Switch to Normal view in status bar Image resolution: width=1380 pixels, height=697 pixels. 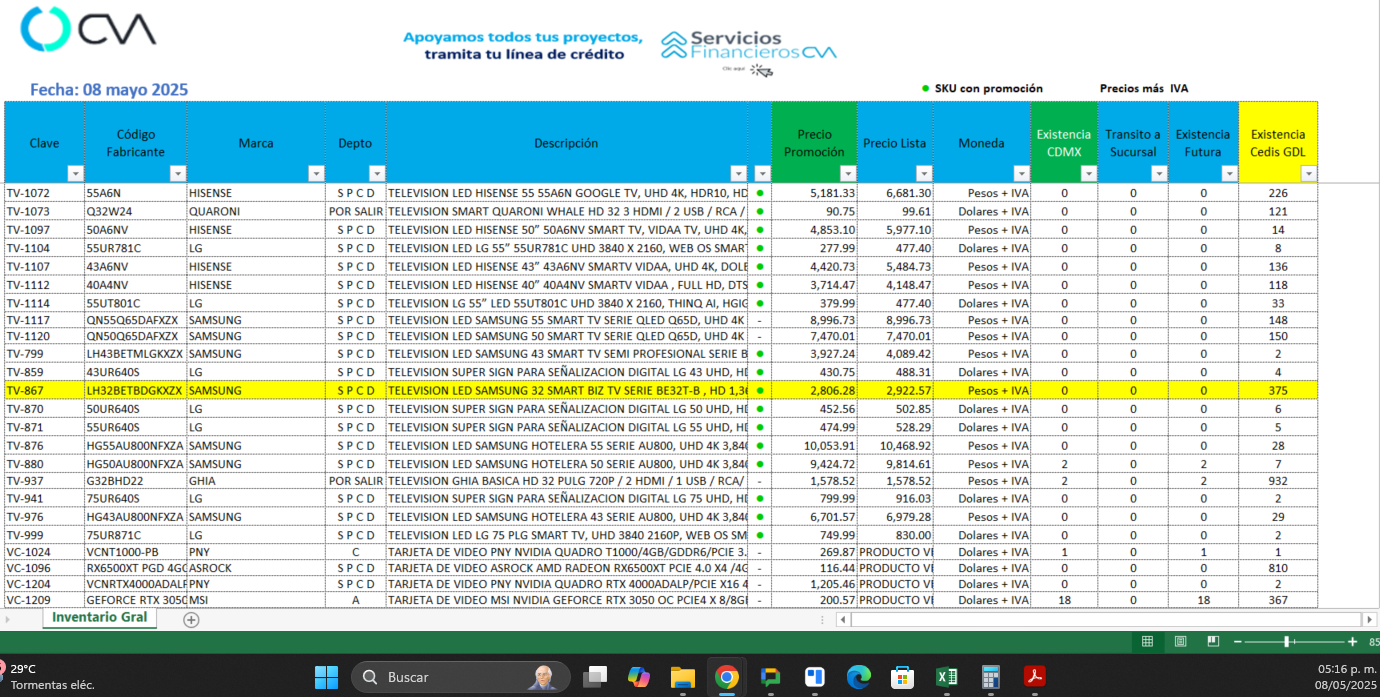pos(1147,641)
